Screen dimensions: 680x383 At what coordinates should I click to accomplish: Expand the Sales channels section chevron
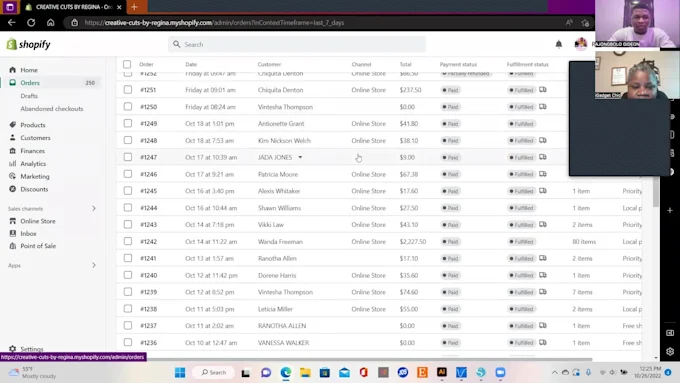pos(94,209)
